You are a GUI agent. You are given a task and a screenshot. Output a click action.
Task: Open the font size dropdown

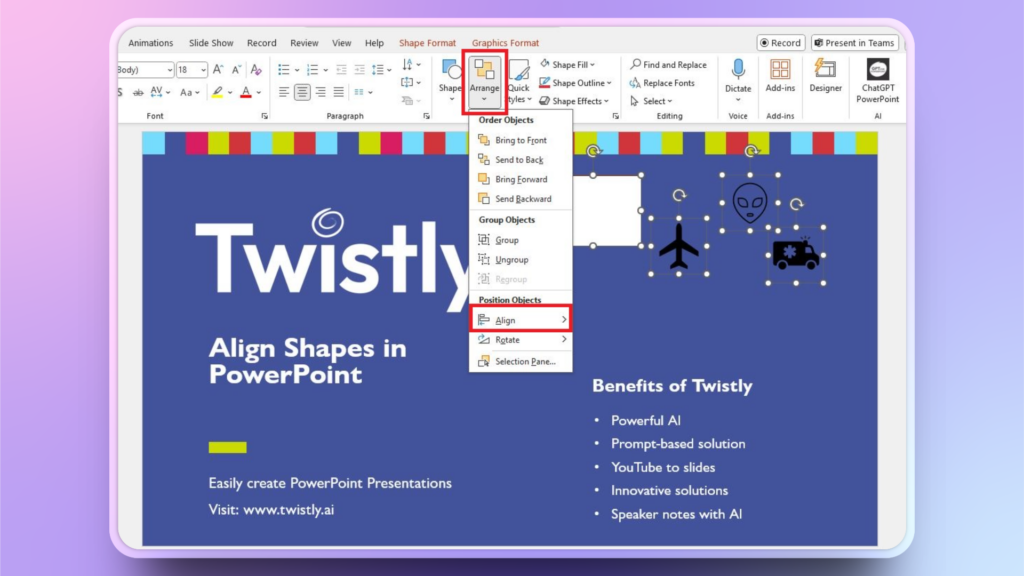[x=204, y=70]
